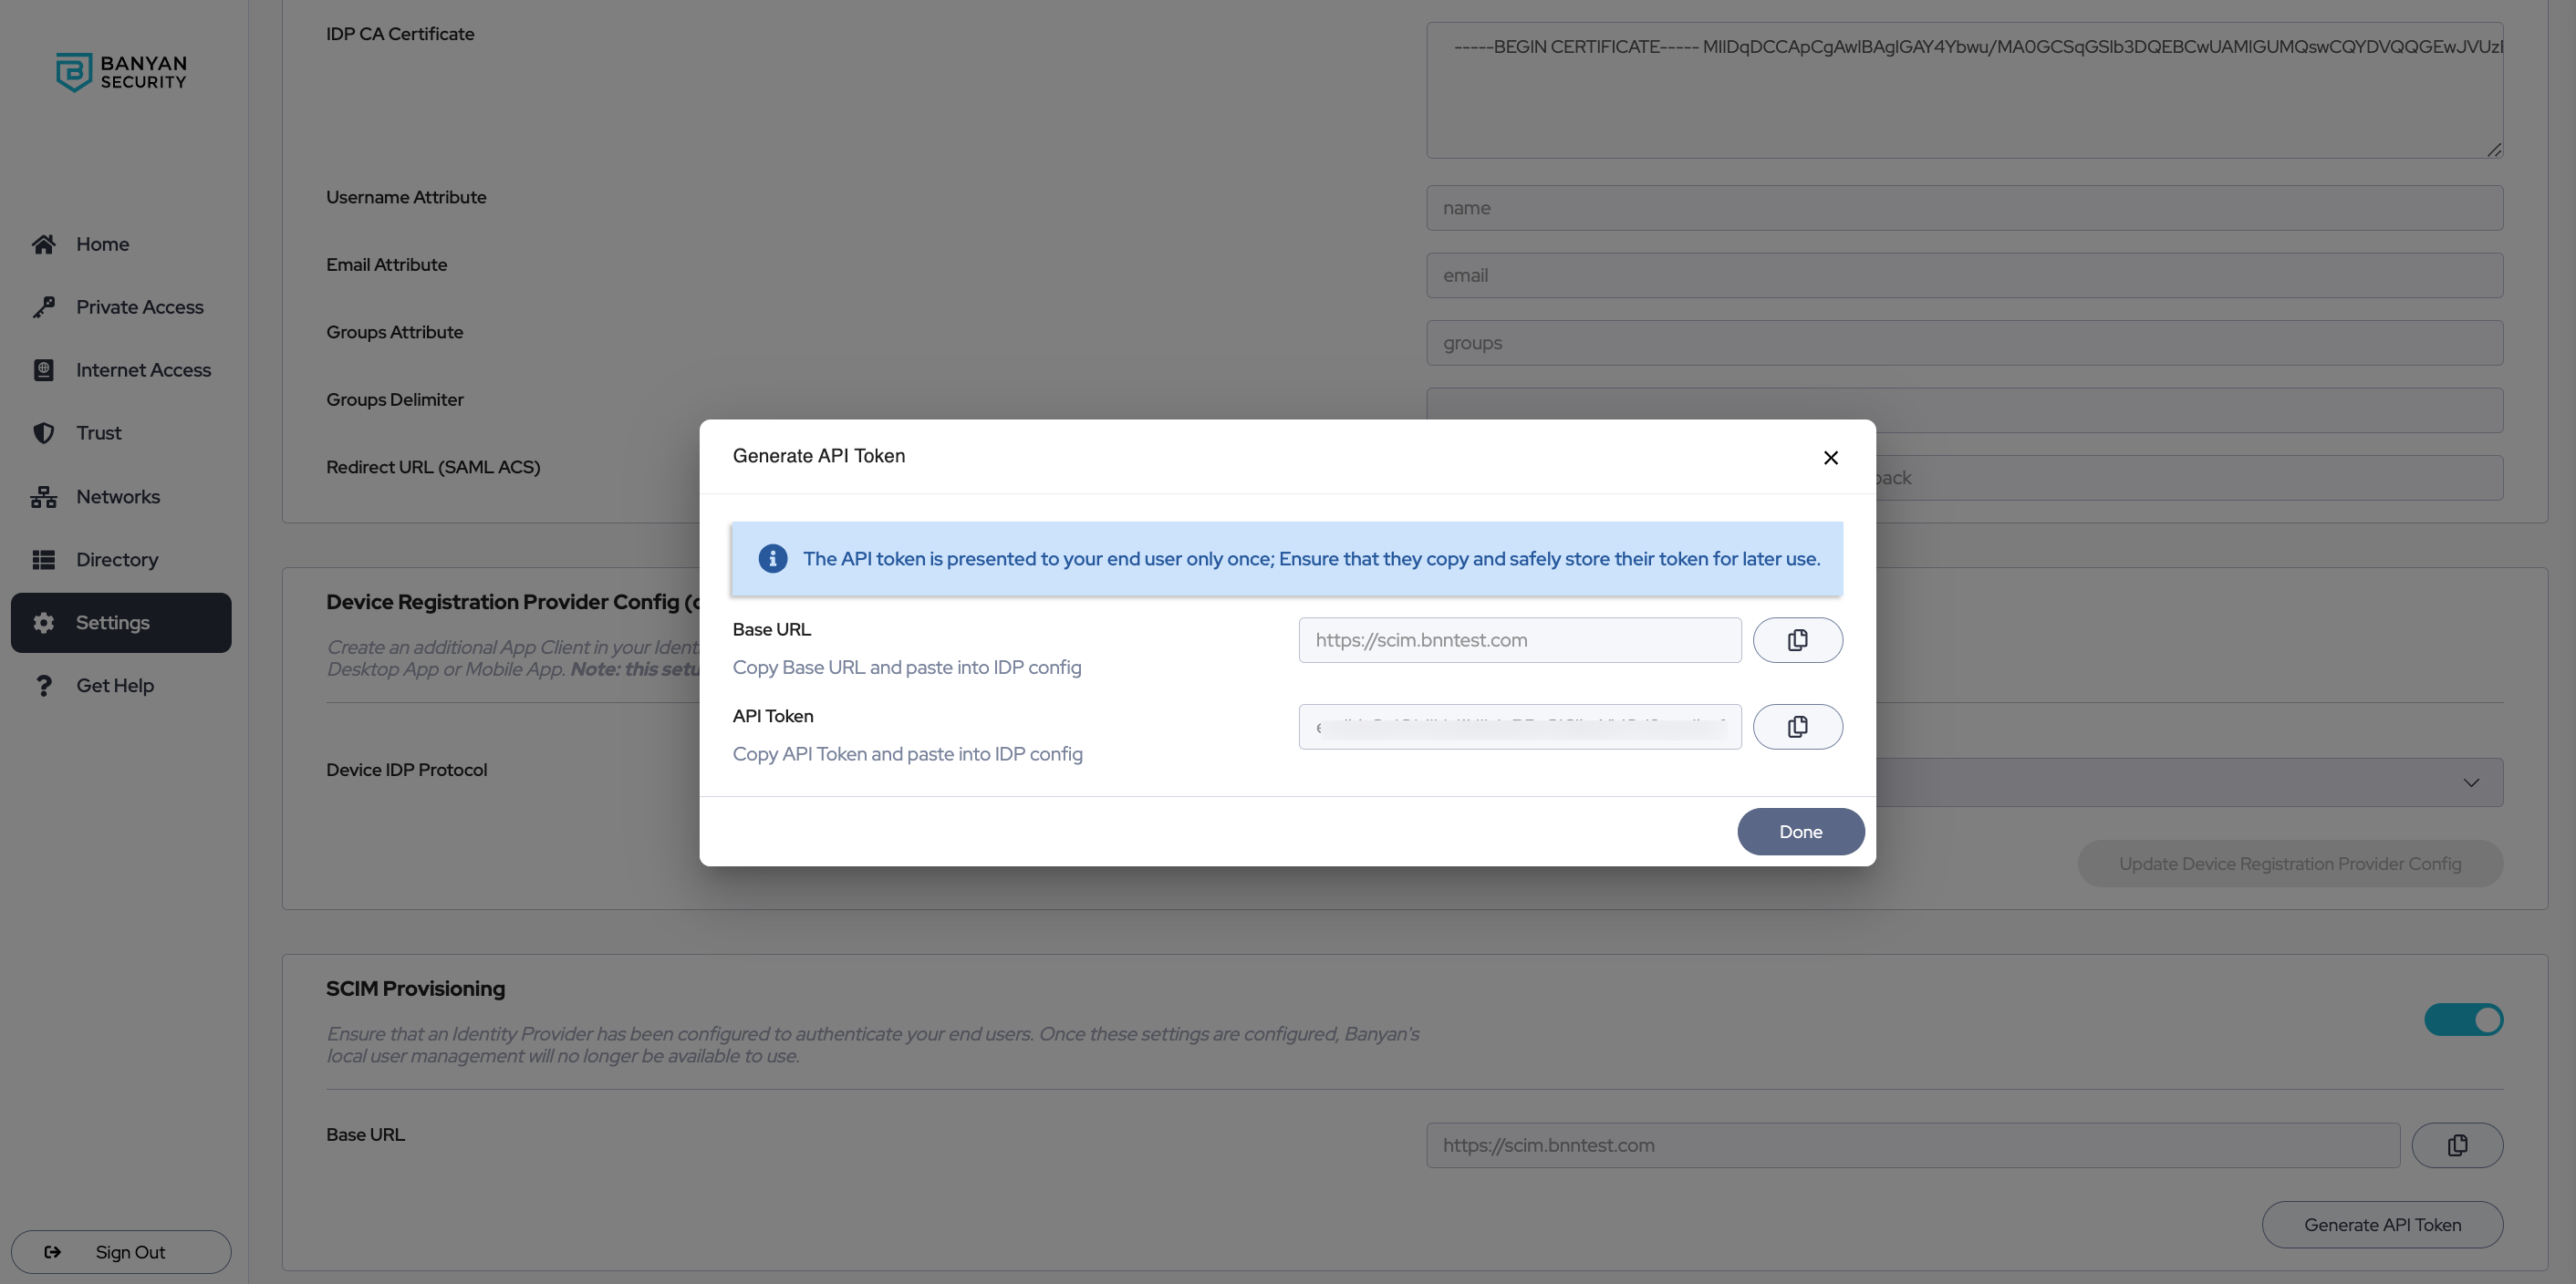
Task: Expand the Device IDP Protocol dropdown
Action: pyautogui.click(x=2470, y=782)
